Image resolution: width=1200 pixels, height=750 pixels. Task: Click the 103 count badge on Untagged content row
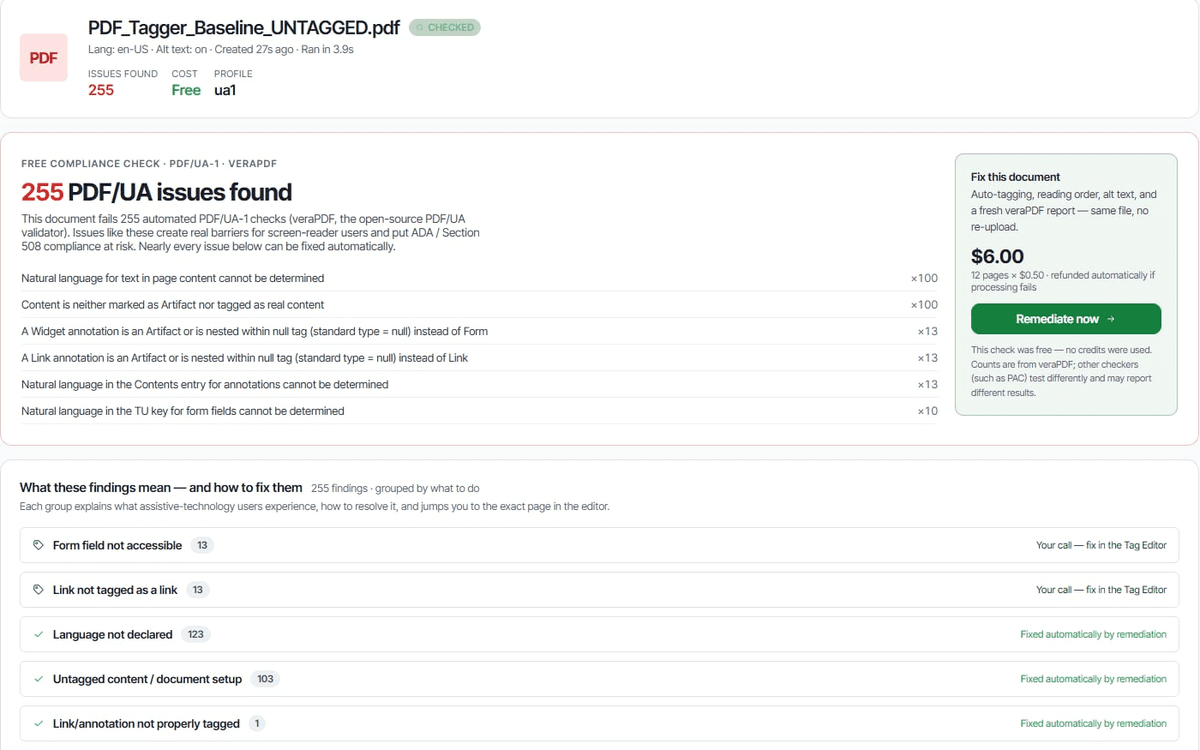[x=265, y=679]
